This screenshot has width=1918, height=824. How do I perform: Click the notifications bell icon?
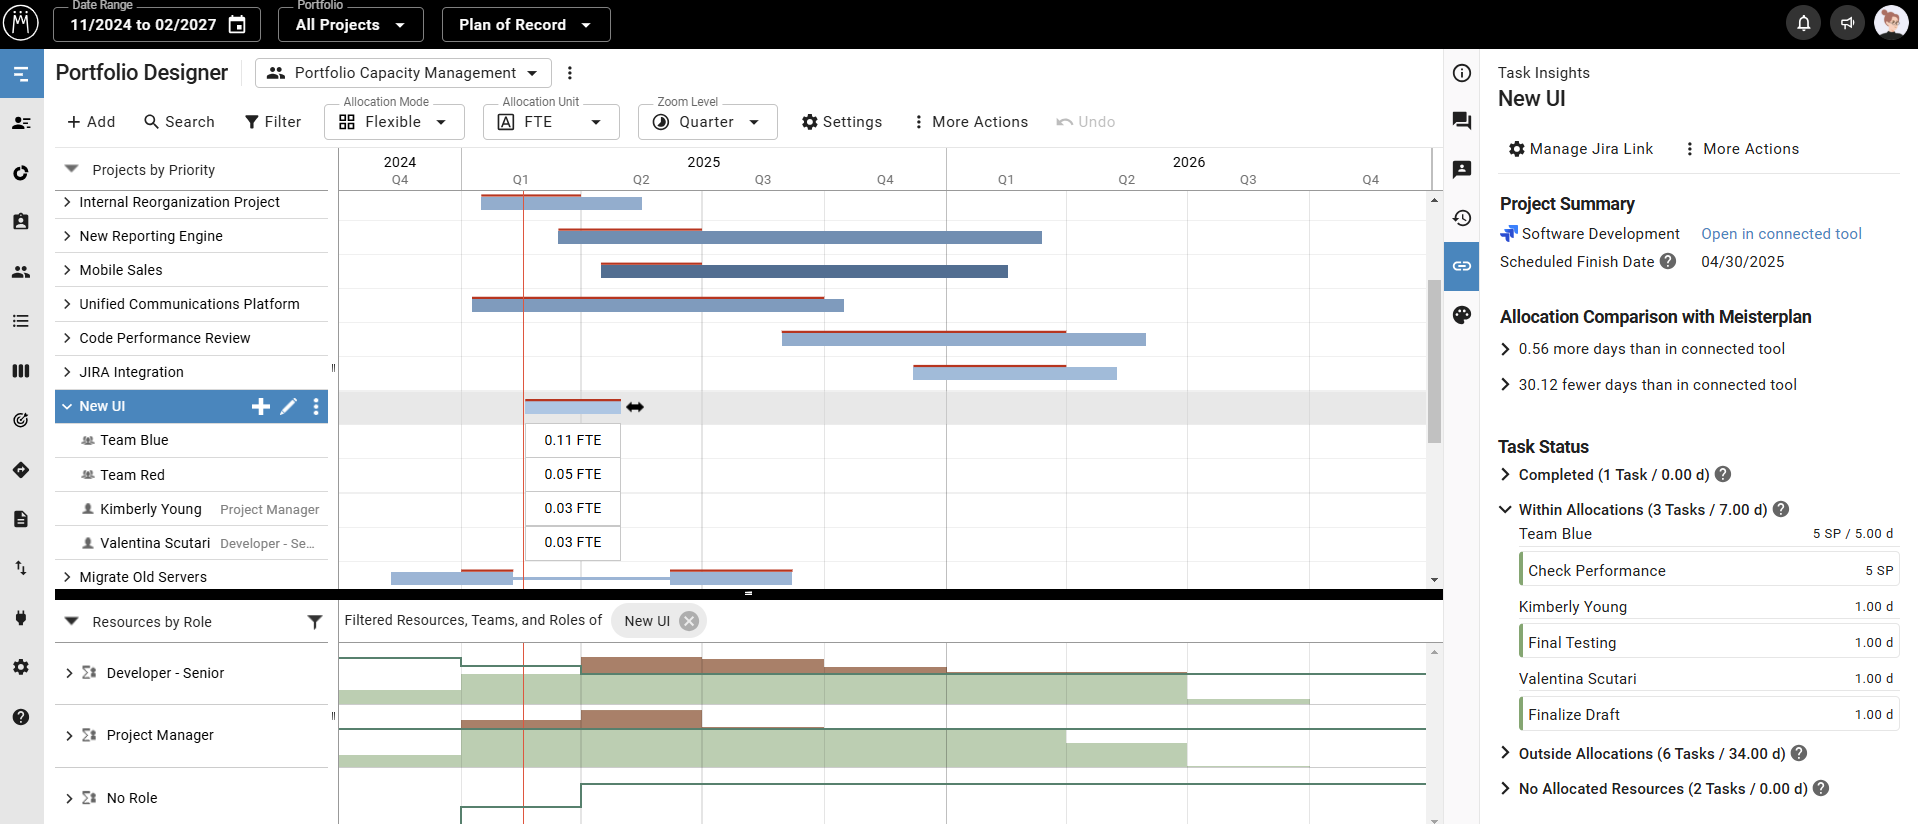(1803, 23)
